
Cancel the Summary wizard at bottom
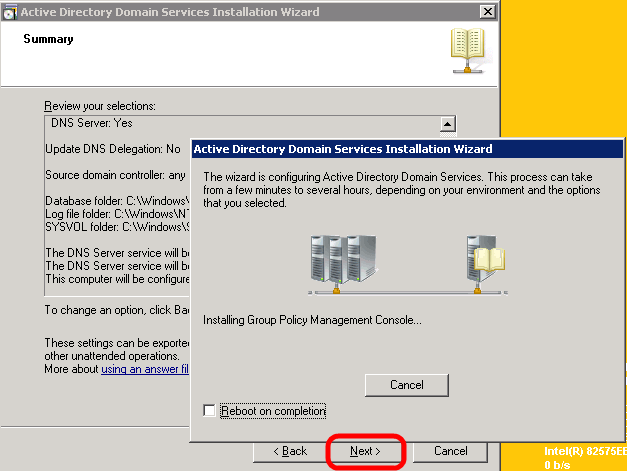[x=450, y=451]
